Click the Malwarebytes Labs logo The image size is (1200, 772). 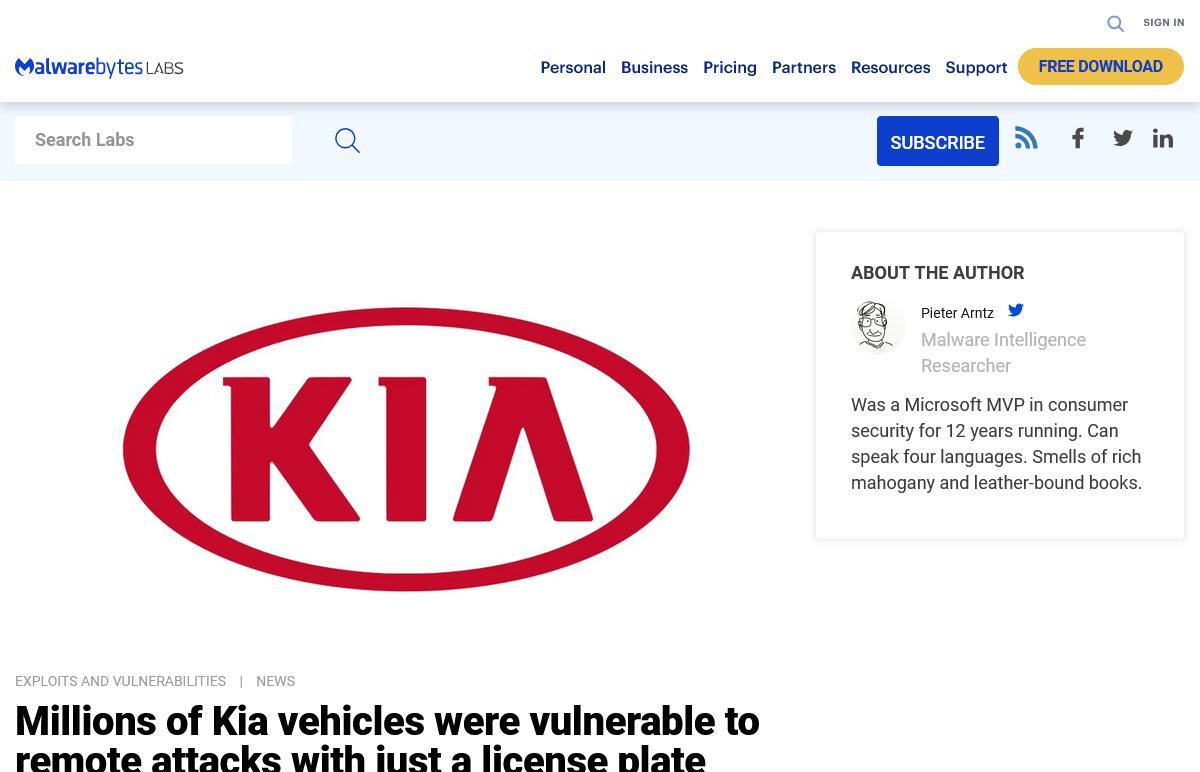99,67
